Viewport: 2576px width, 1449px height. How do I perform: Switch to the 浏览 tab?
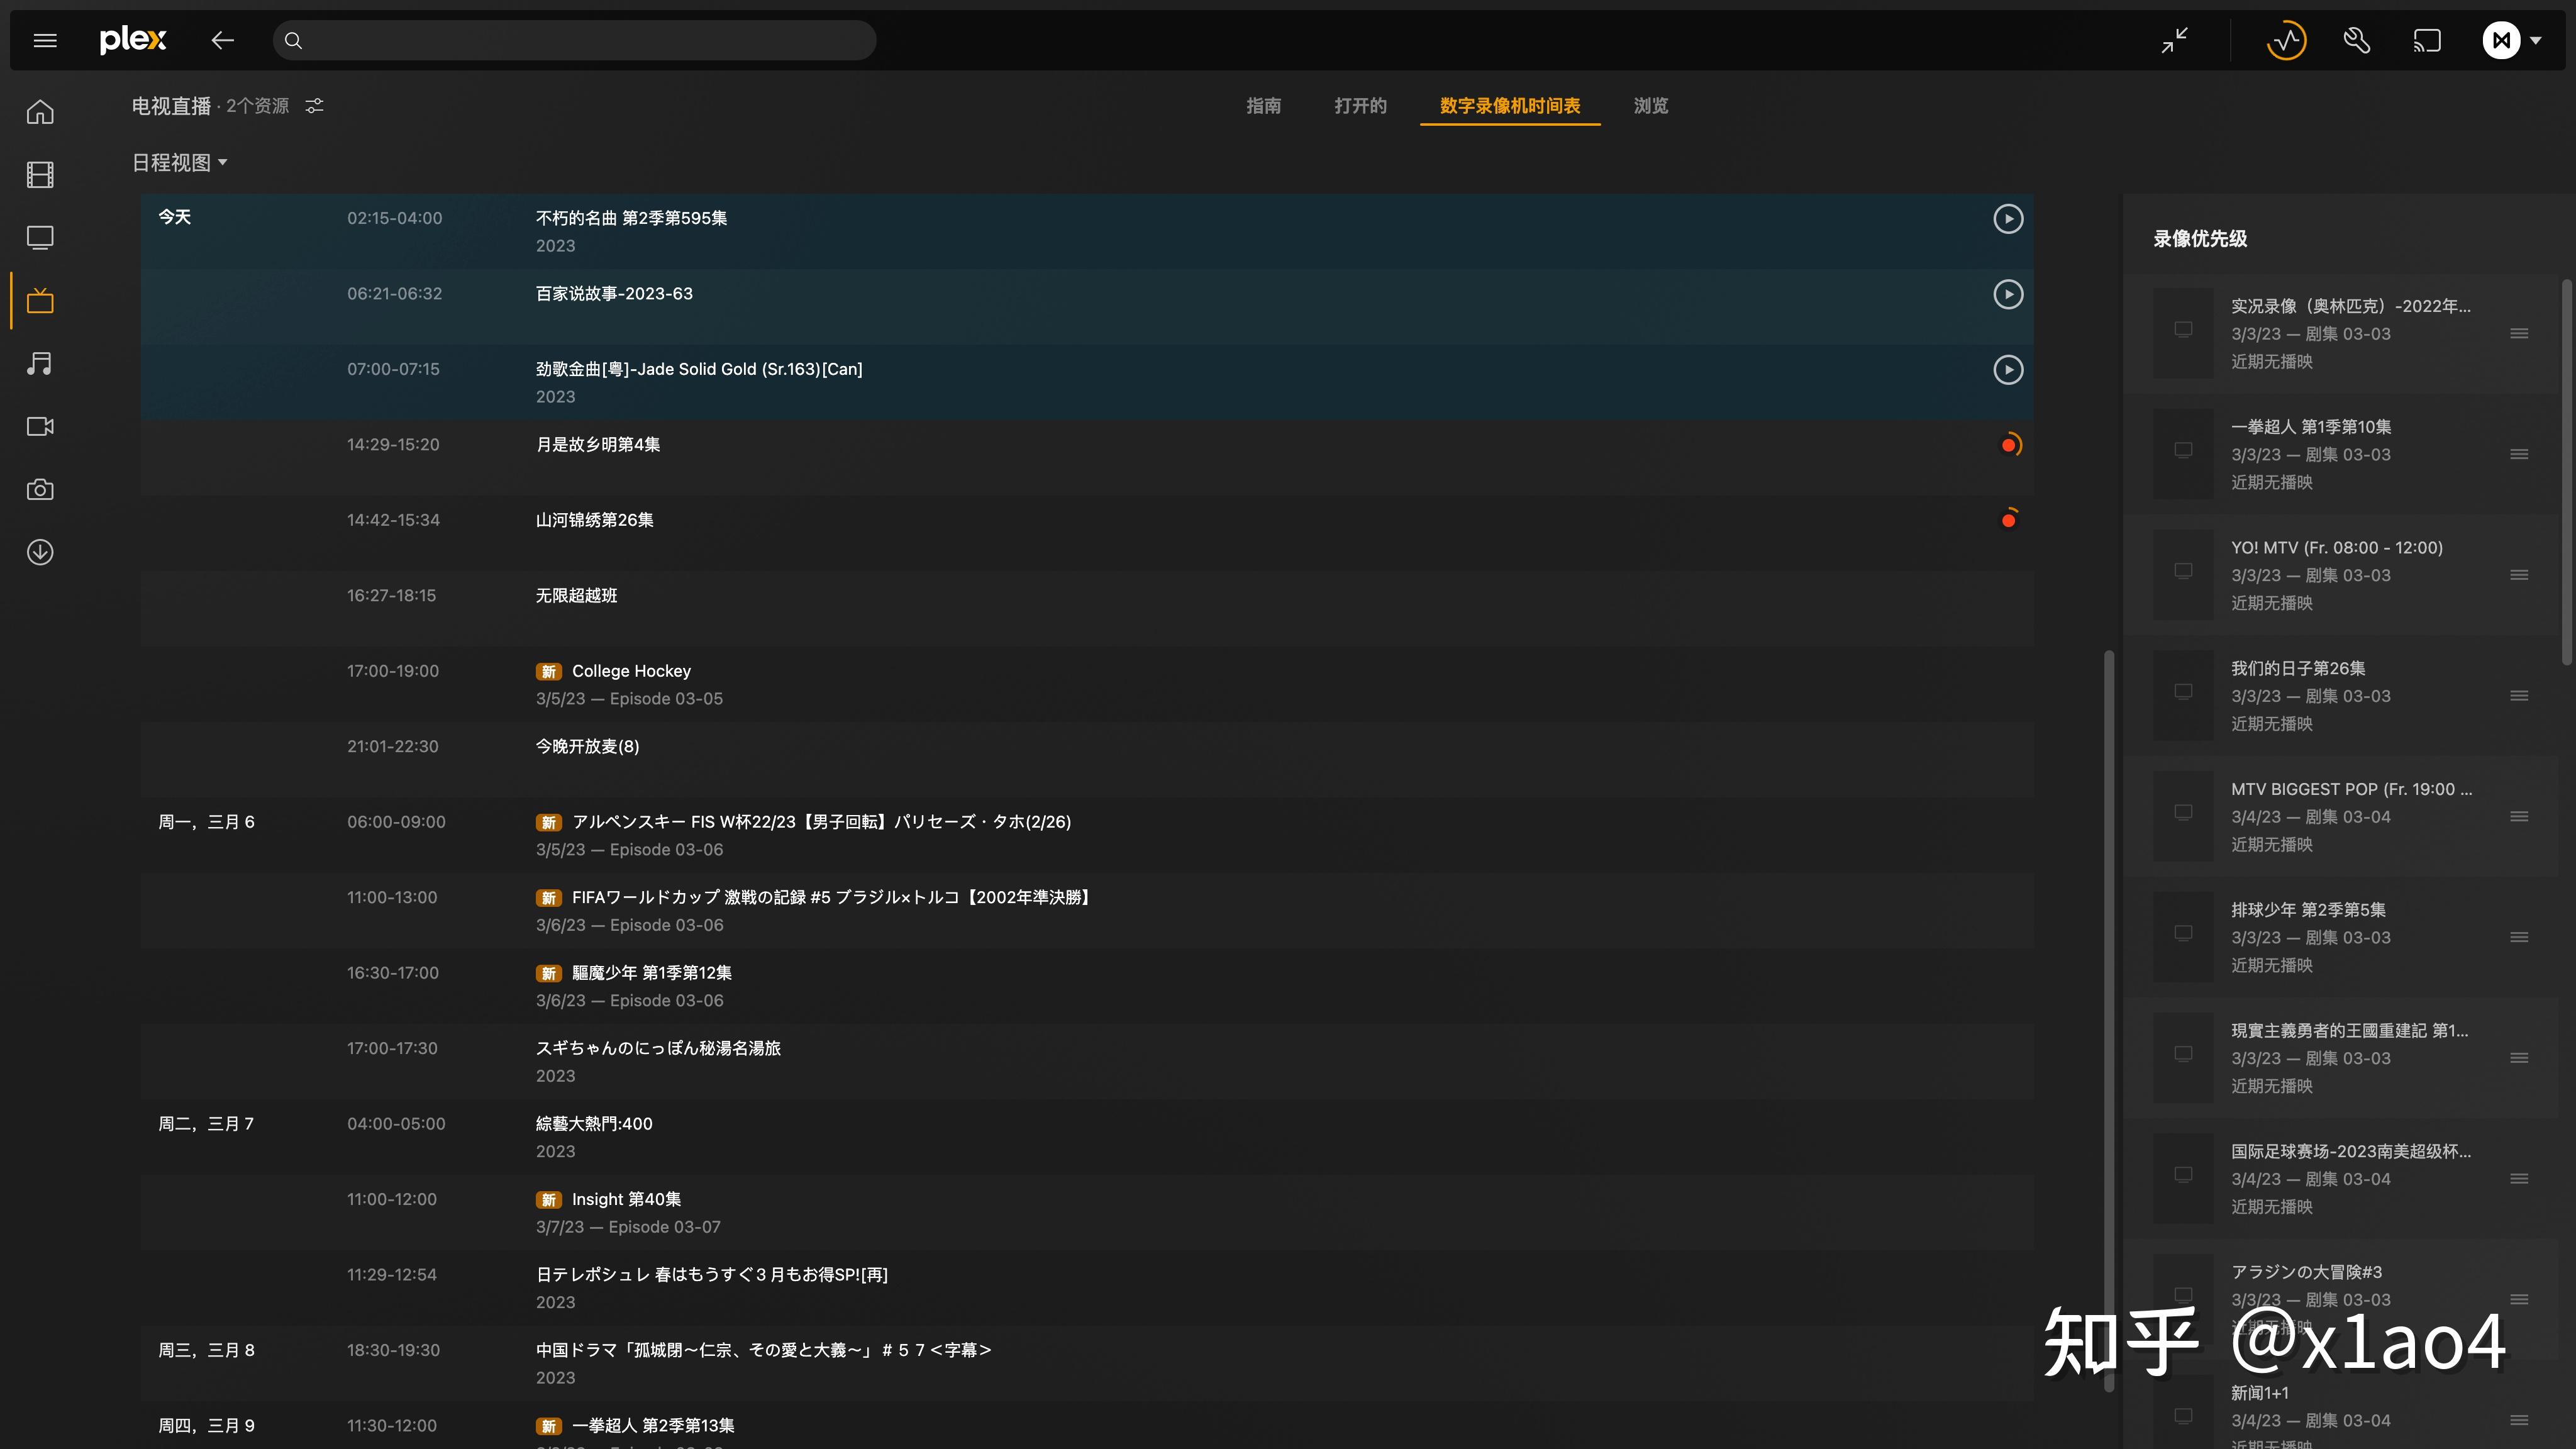click(1650, 106)
